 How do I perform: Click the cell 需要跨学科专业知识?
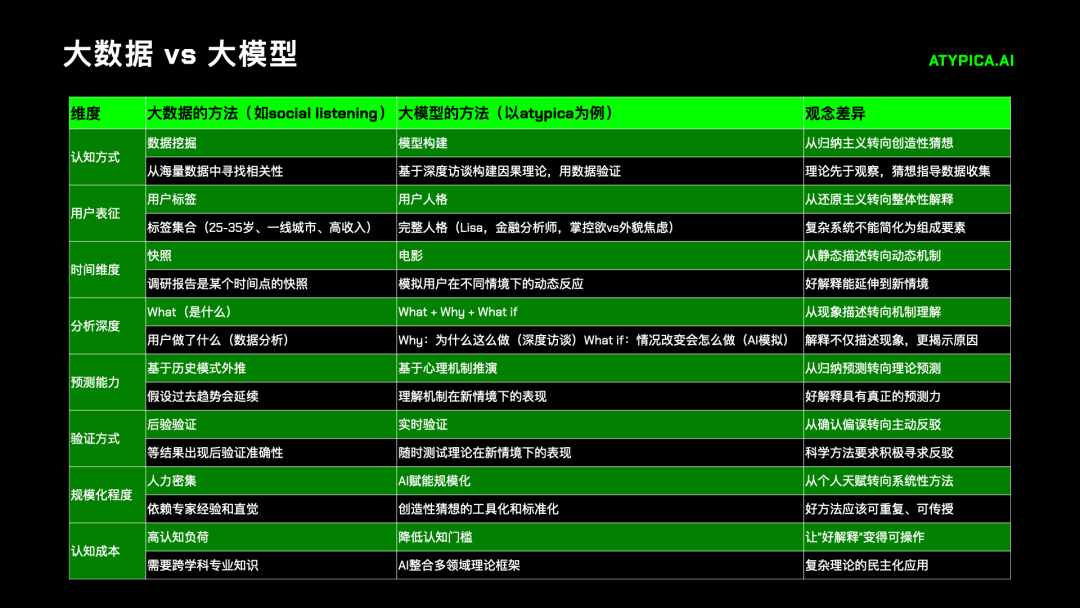click(x=271, y=565)
